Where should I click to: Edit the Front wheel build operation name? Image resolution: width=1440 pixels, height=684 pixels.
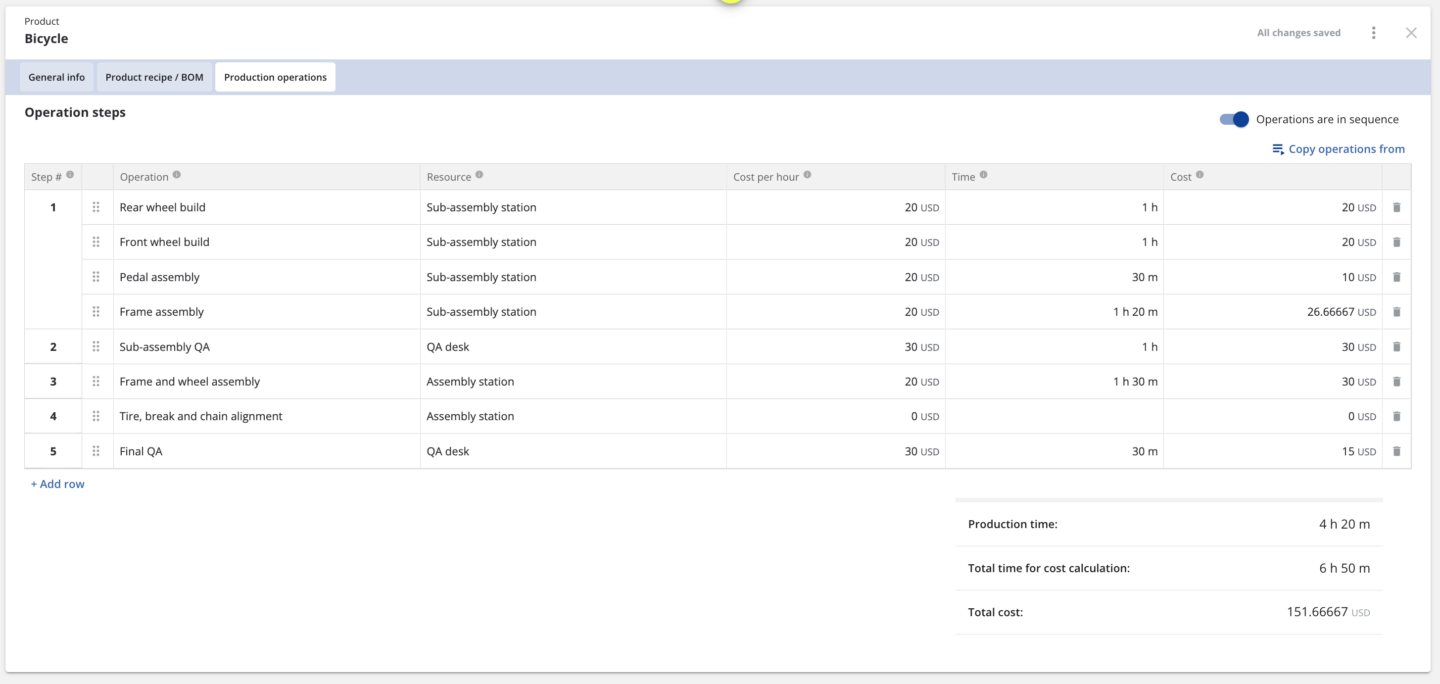[x=266, y=242]
